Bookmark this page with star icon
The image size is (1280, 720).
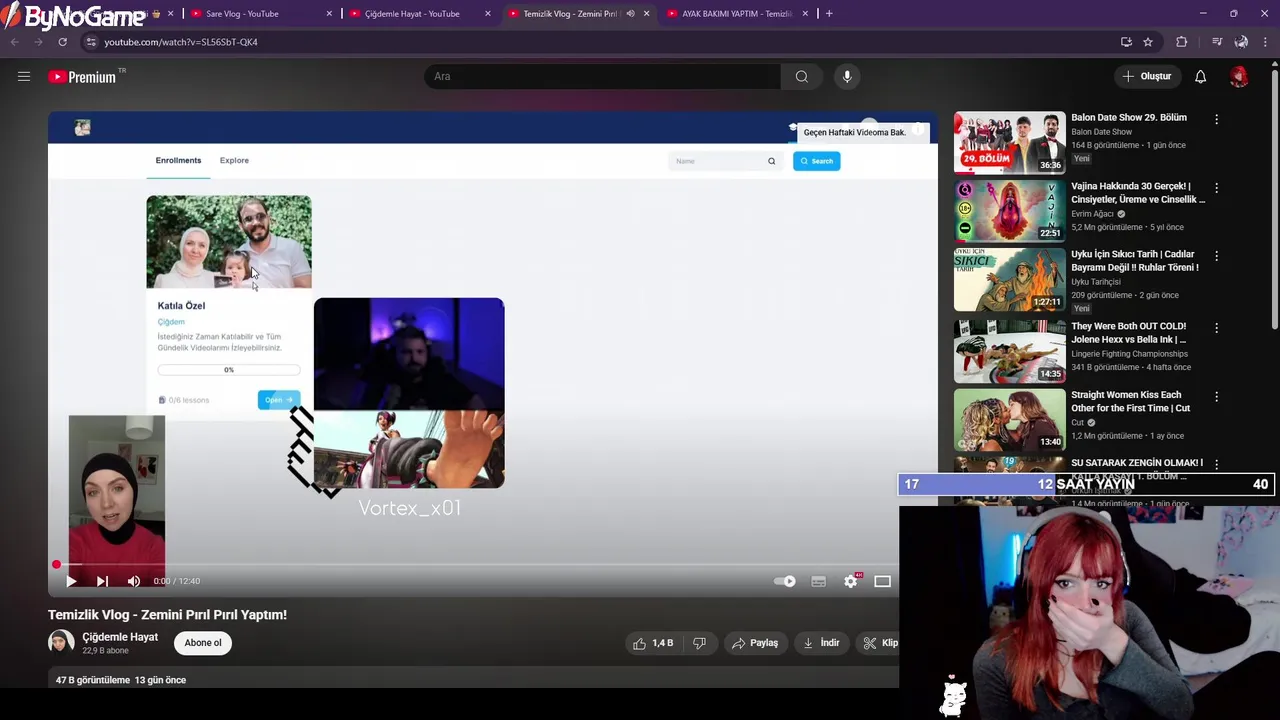coord(1148,42)
